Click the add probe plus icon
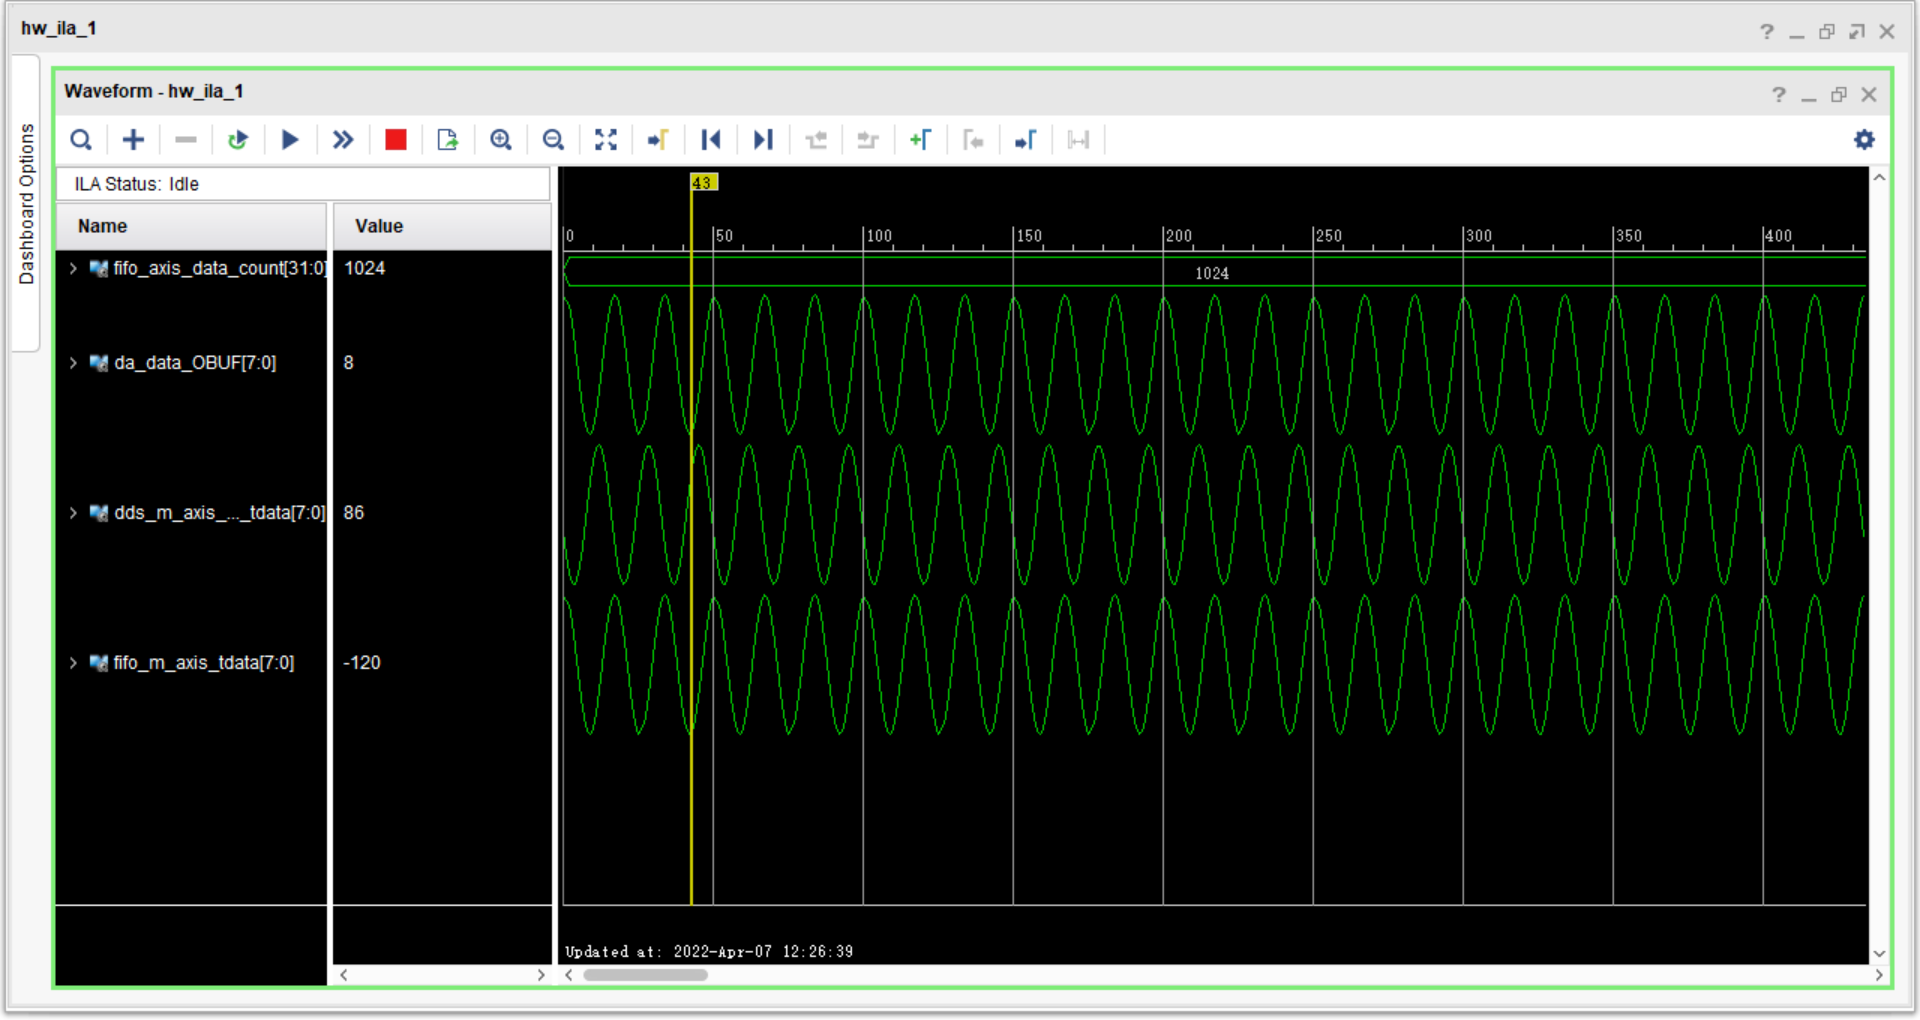 pyautogui.click(x=133, y=140)
